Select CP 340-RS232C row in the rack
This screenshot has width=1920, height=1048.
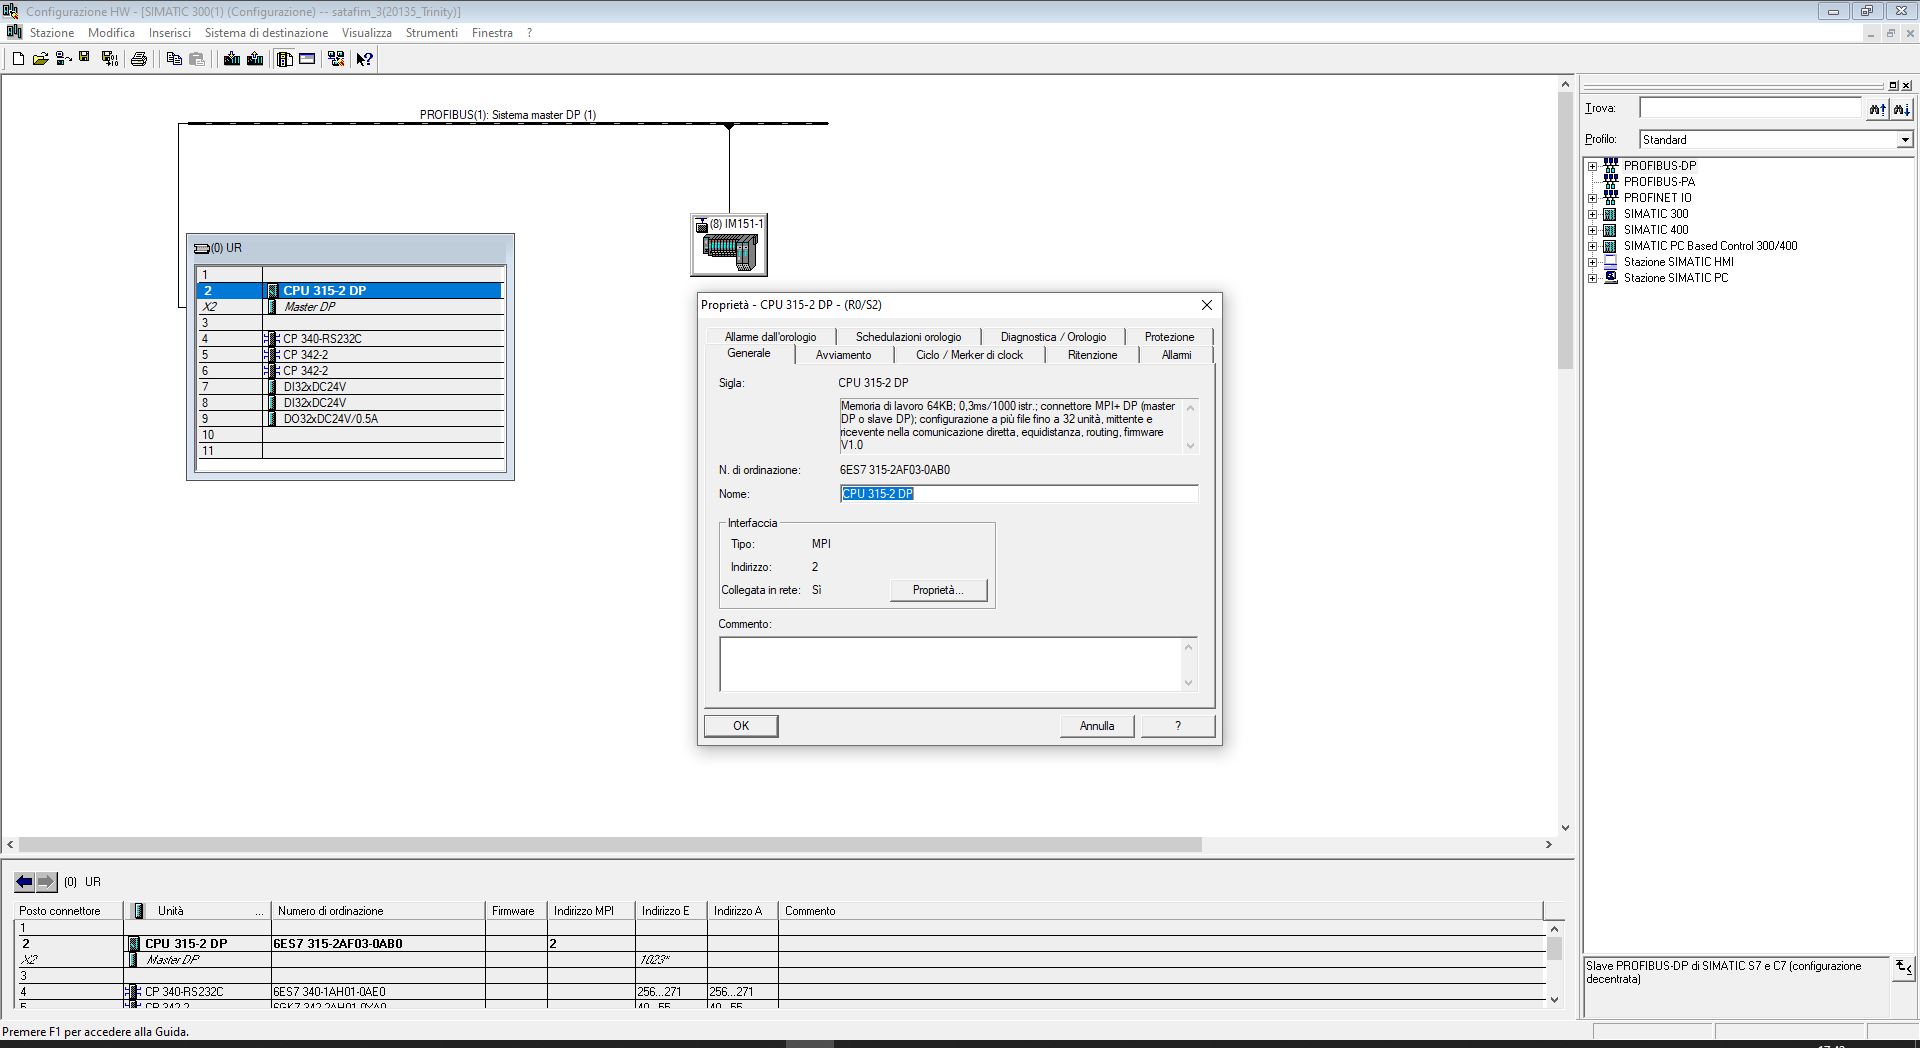click(x=350, y=339)
